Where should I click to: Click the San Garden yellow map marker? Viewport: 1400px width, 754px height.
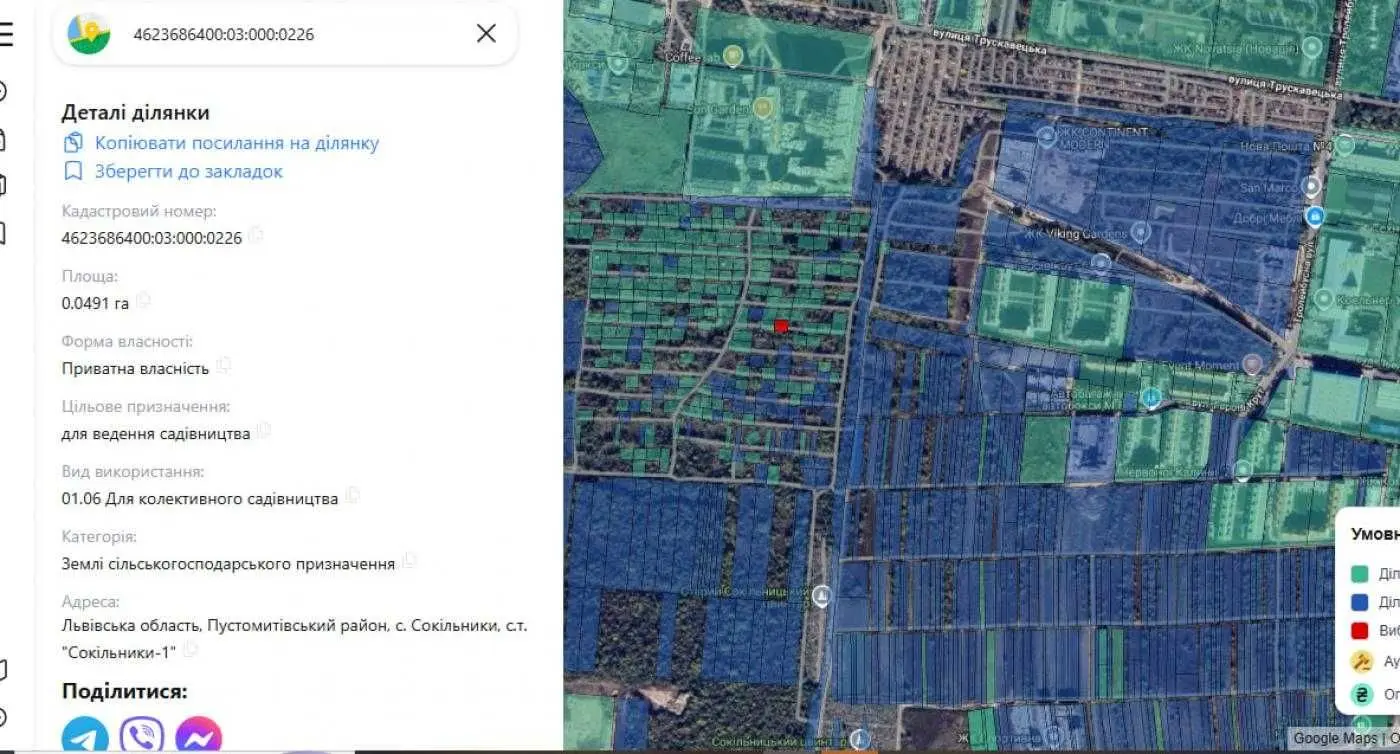(x=764, y=107)
